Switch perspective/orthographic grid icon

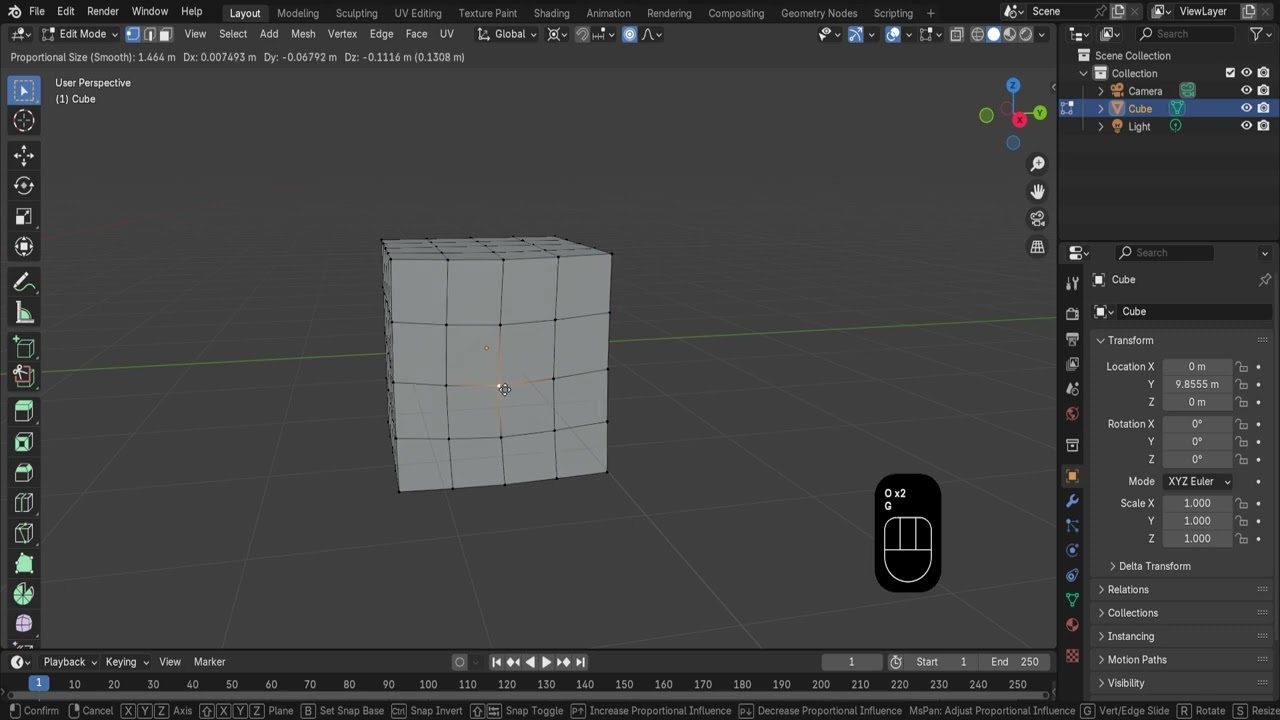pyautogui.click(x=1037, y=246)
